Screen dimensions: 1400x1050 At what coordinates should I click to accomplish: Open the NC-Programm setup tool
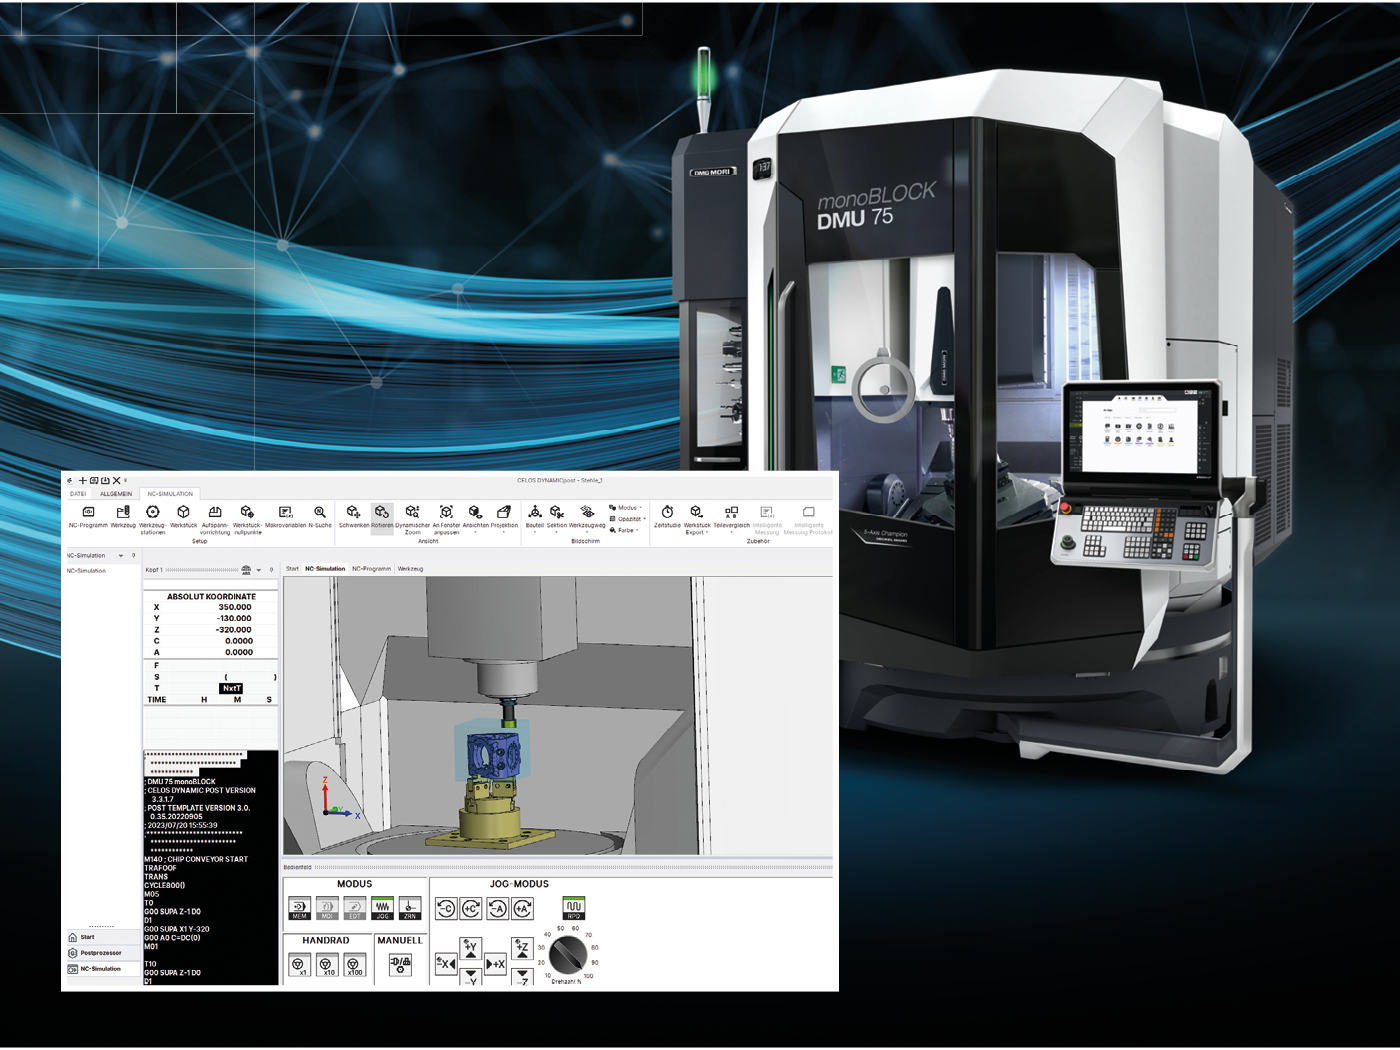point(88,513)
